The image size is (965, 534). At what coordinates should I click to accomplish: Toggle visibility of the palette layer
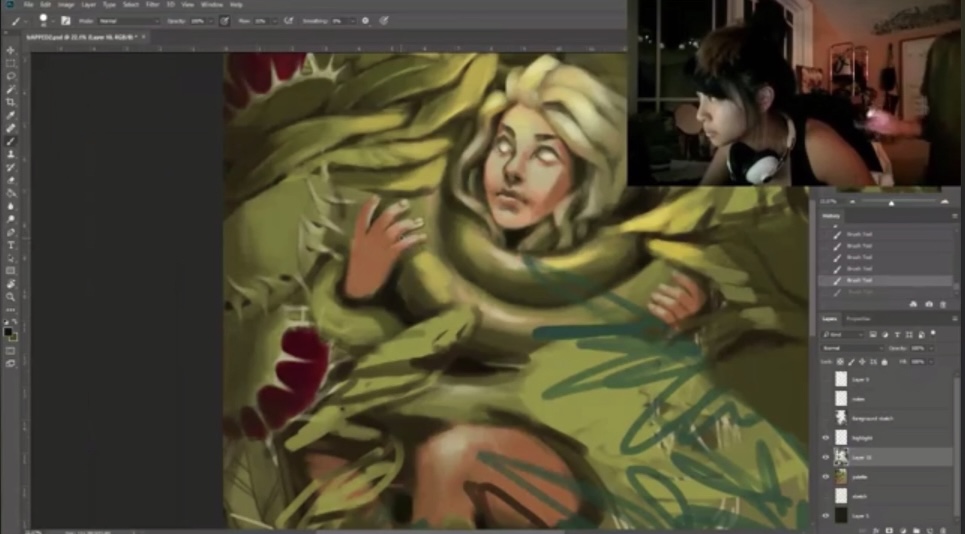(x=826, y=476)
